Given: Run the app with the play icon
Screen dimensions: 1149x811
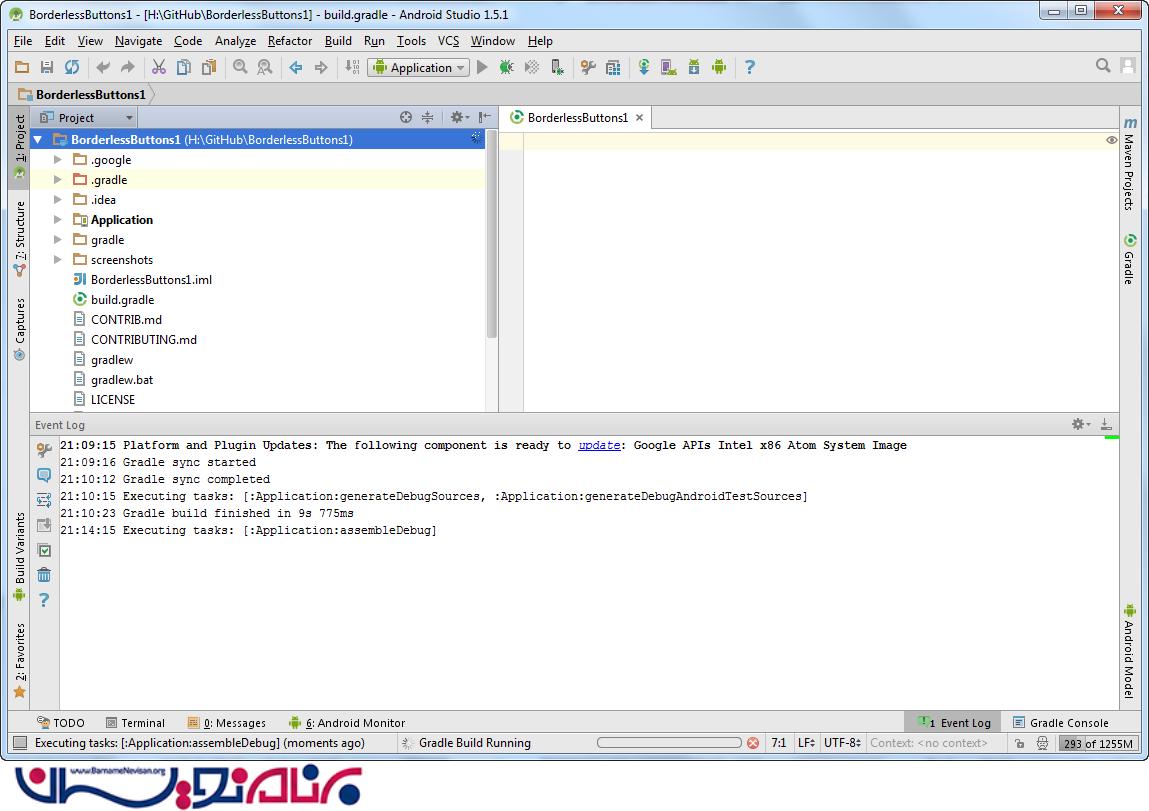Looking at the screenshot, I should pyautogui.click(x=481, y=67).
